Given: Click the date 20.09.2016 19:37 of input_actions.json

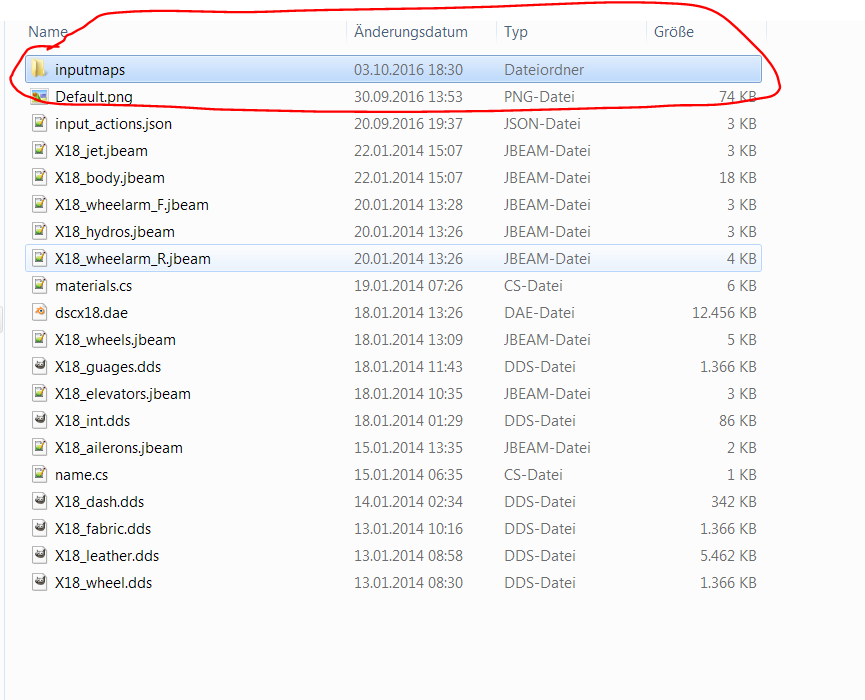Looking at the screenshot, I should point(408,124).
